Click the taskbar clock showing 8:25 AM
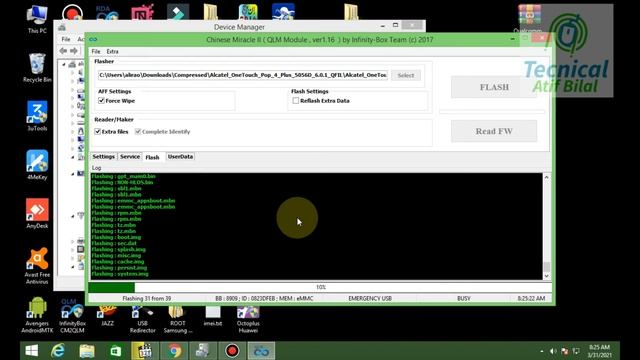Viewport: 640px width, 360px height. (x=599, y=351)
